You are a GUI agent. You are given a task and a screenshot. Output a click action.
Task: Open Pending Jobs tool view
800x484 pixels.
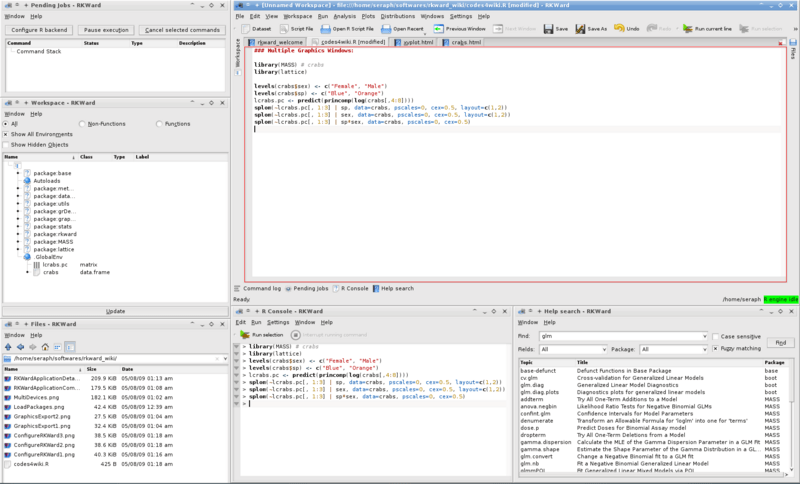(307, 289)
